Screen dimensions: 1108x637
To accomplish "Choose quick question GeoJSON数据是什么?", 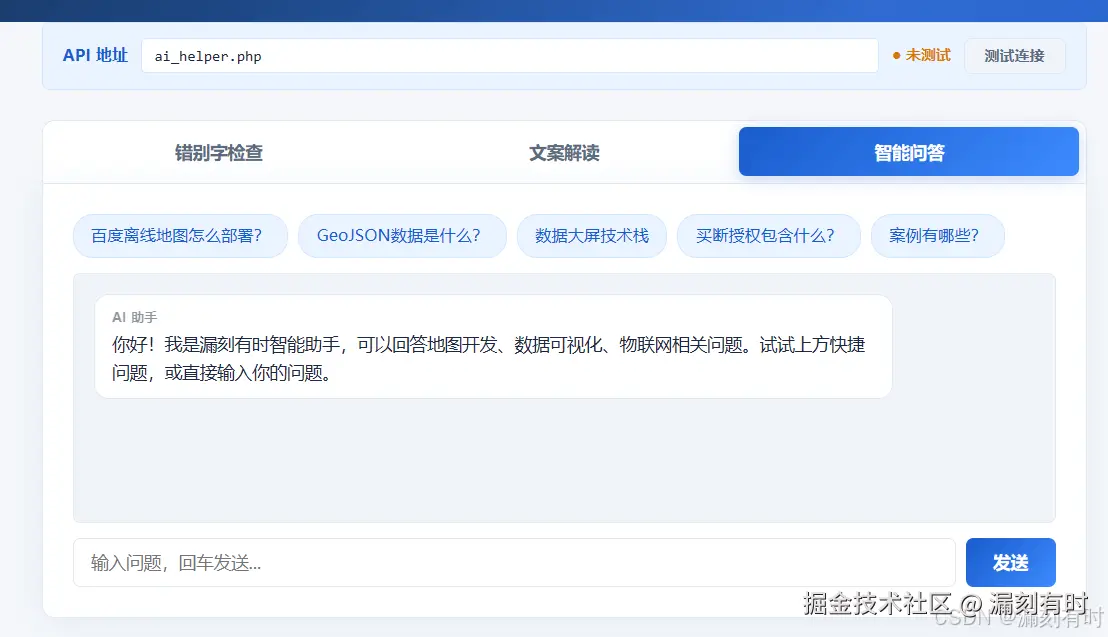I will tap(402, 235).
